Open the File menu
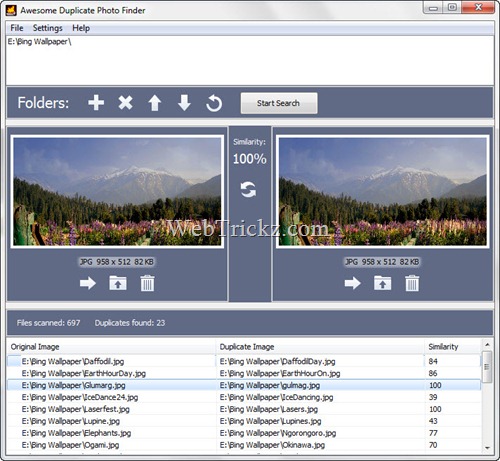 click(17, 28)
